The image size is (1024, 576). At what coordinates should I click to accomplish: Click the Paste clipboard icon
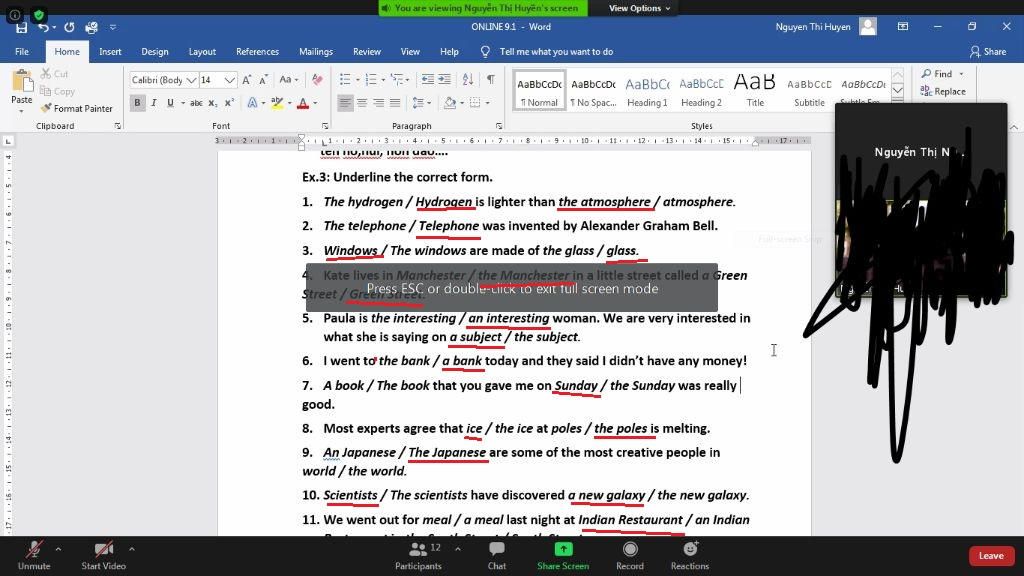[x=22, y=82]
